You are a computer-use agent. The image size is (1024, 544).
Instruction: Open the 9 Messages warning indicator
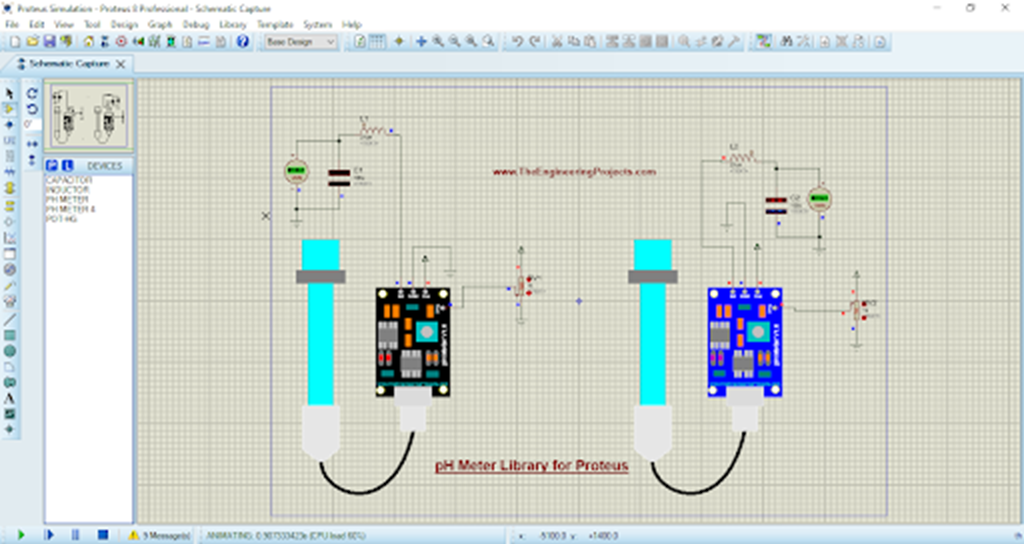[159, 536]
